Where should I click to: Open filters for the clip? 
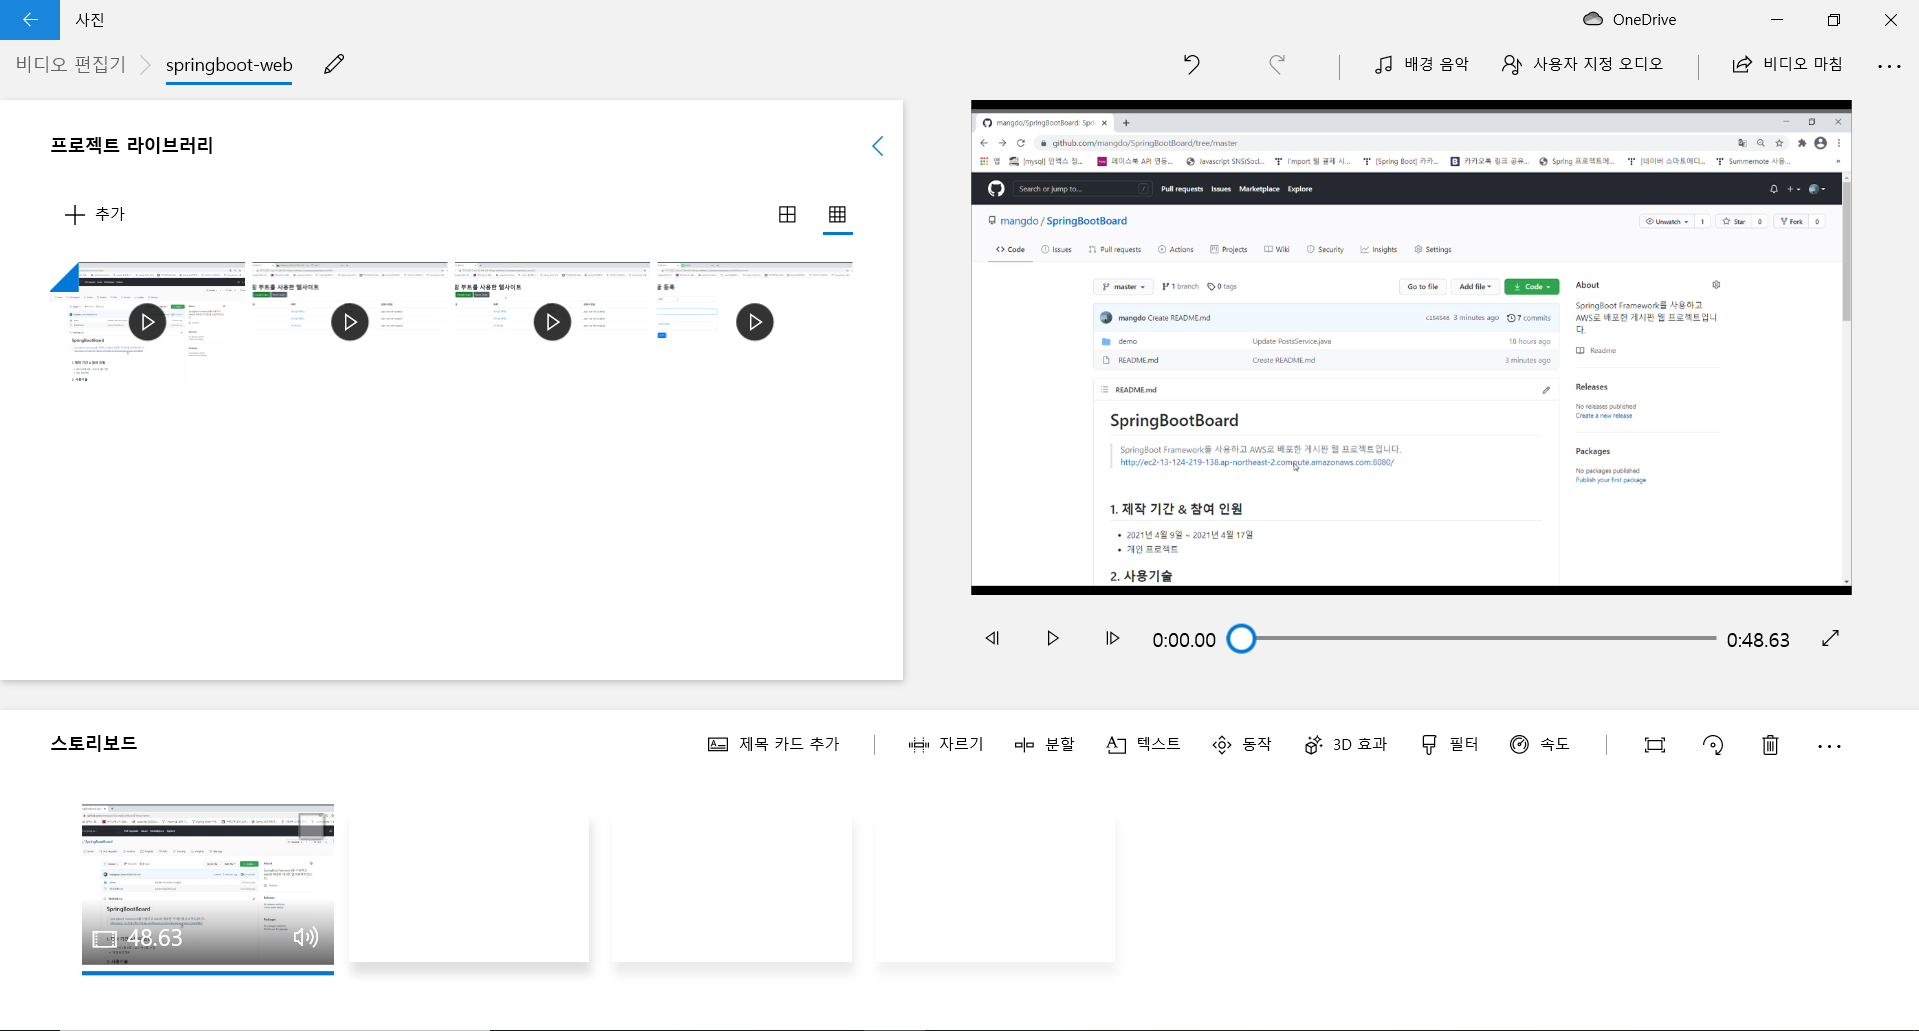coord(1449,744)
